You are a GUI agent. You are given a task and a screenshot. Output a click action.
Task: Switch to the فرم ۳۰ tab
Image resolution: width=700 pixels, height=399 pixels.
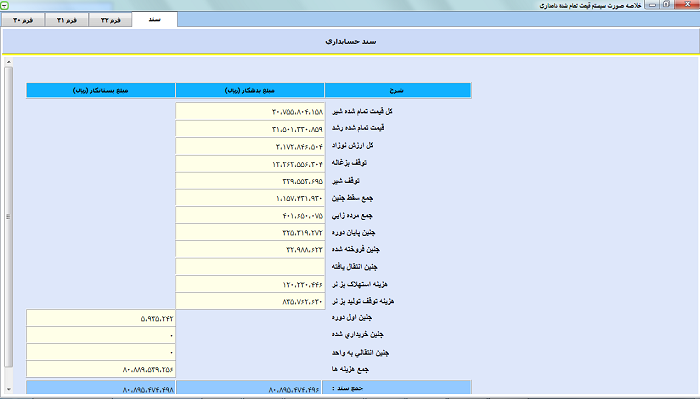(23, 20)
